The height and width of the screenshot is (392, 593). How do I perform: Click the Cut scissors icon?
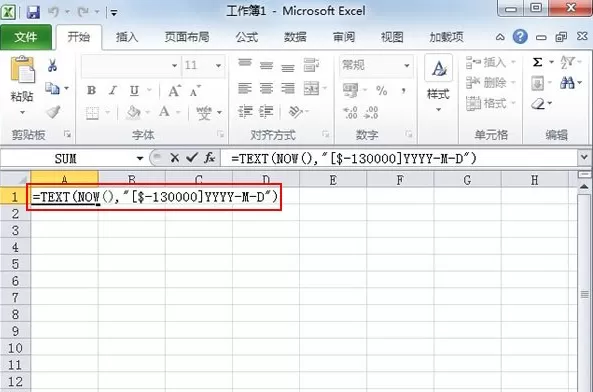52,65
